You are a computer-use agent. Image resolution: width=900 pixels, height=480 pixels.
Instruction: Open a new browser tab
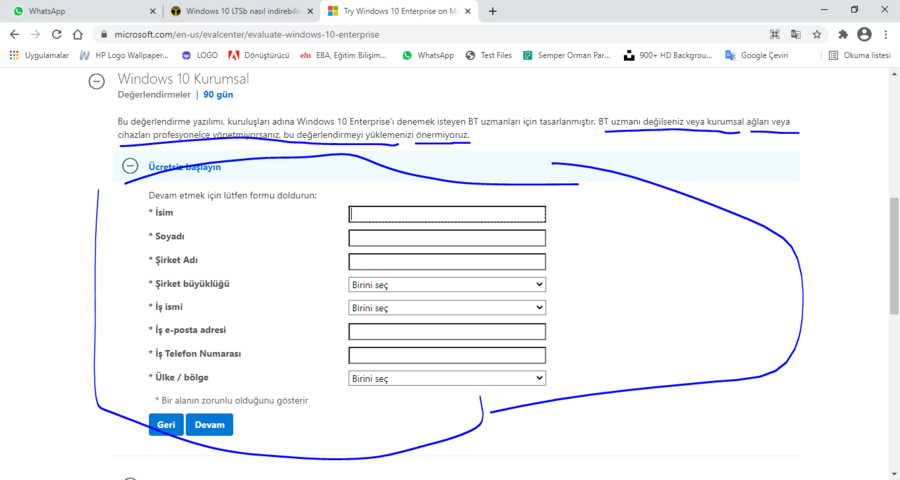coord(492,11)
